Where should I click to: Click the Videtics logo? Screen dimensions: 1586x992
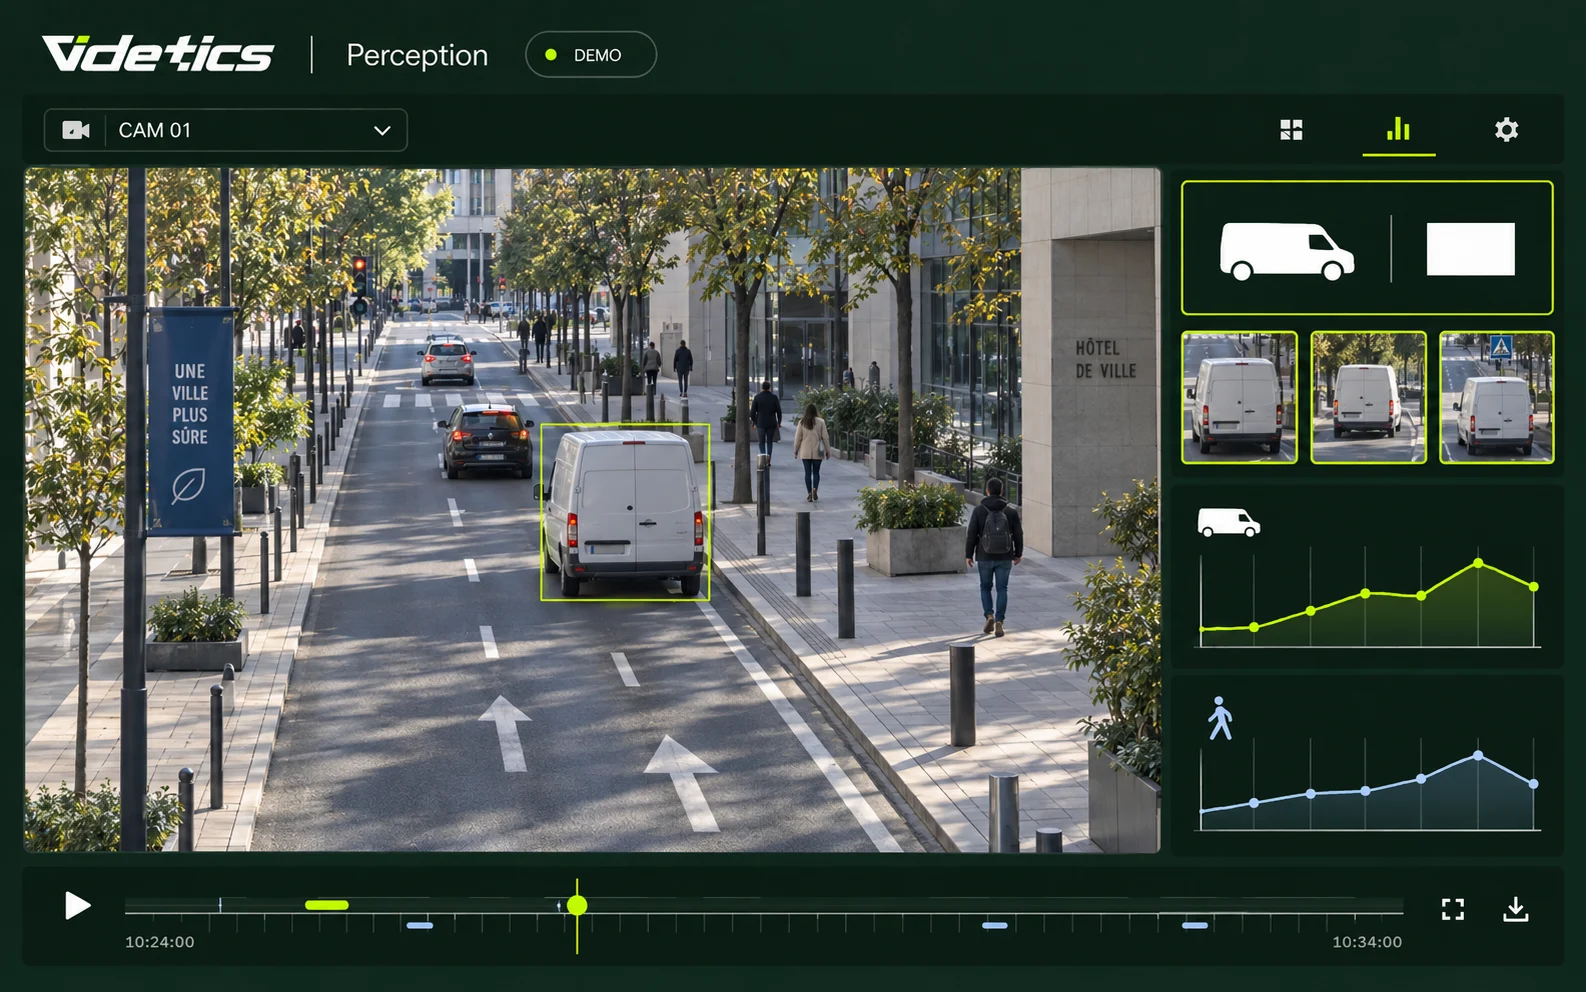pyautogui.click(x=158, y=54)
